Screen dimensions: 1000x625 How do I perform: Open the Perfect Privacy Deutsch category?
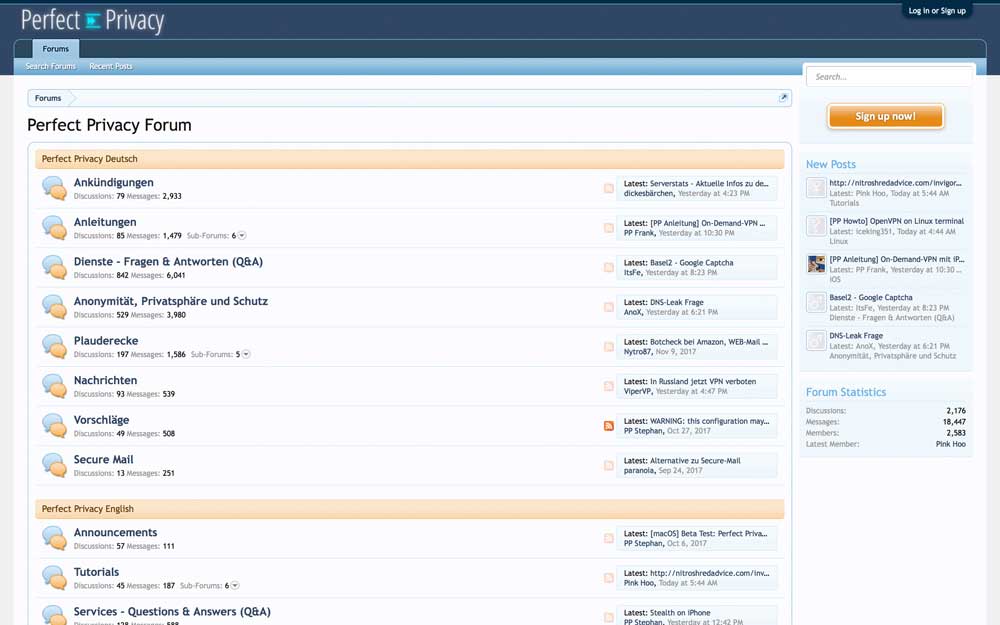coord(89,159)
